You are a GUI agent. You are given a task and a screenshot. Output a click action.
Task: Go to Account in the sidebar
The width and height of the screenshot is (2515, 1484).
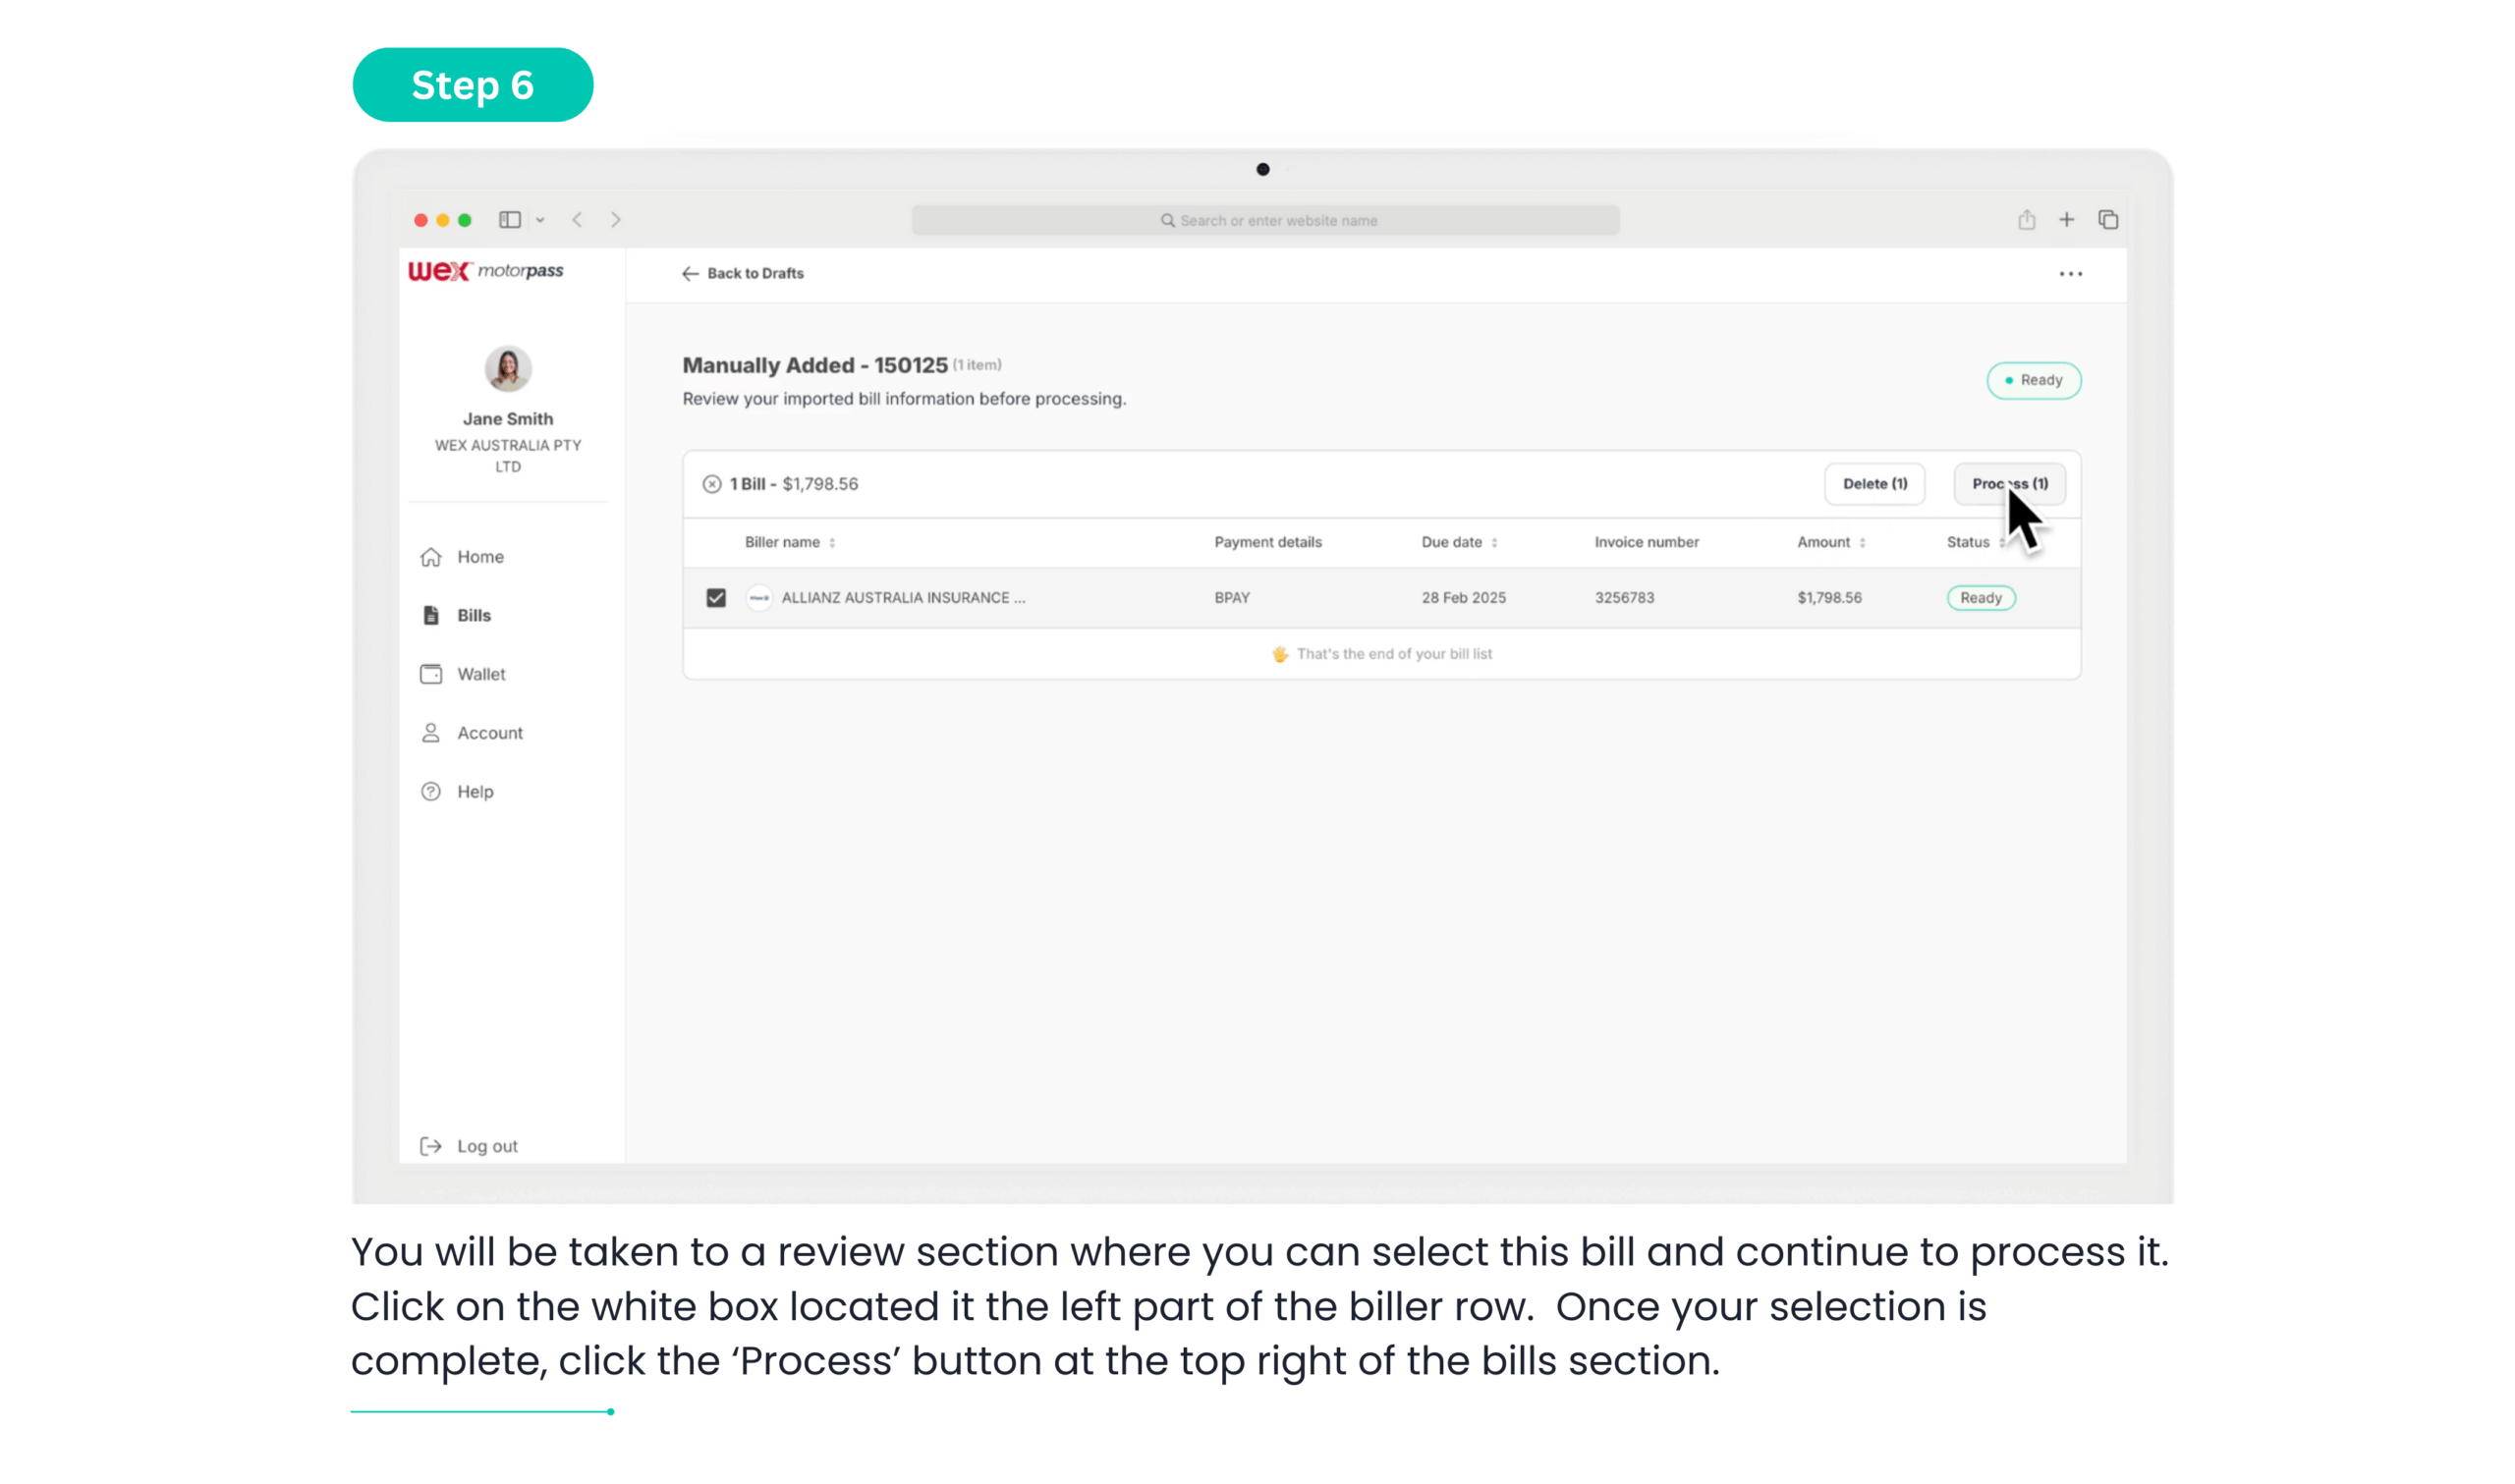tap(489, 733)
